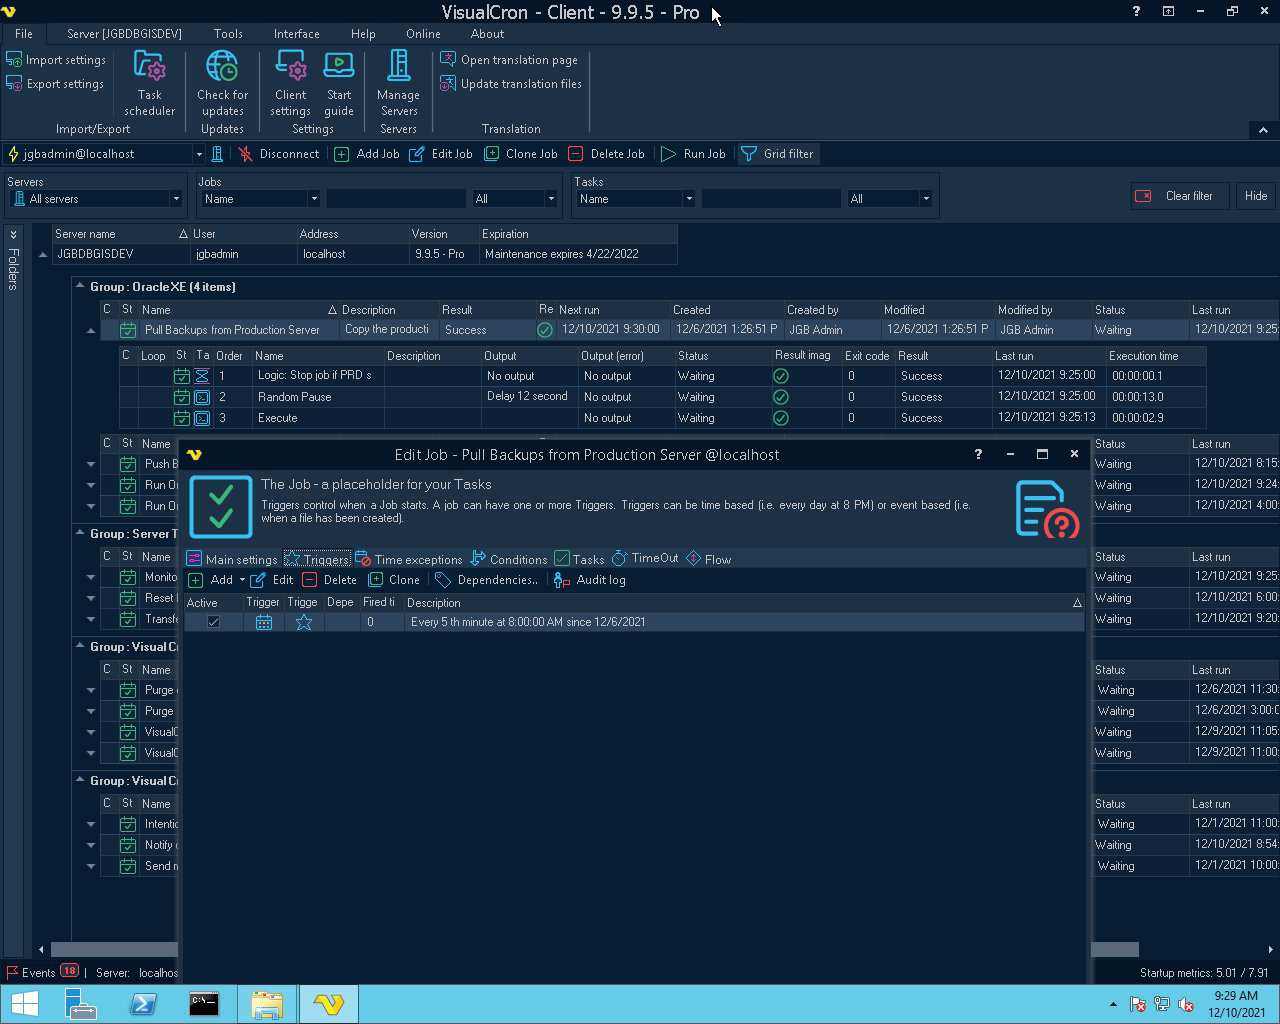Toggle the Grid filter button
Screen dimensions: 1280x1024
pos(777,154)
